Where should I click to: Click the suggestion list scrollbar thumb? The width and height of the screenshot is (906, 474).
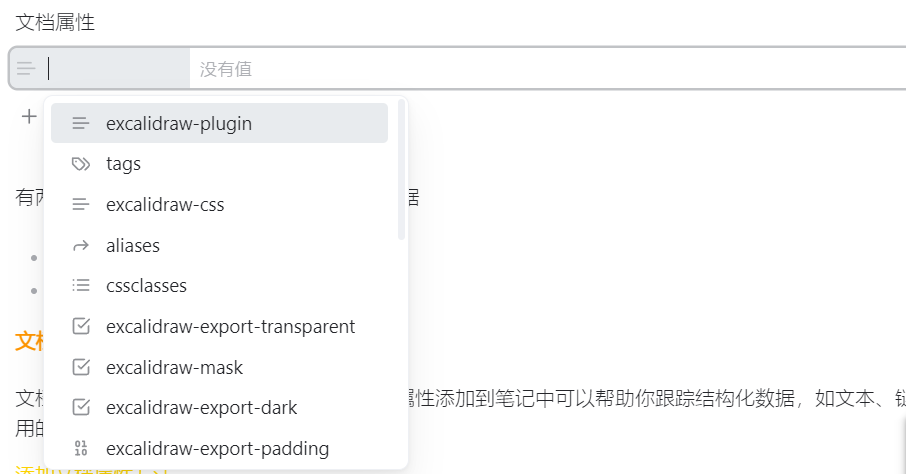(401, 170)
